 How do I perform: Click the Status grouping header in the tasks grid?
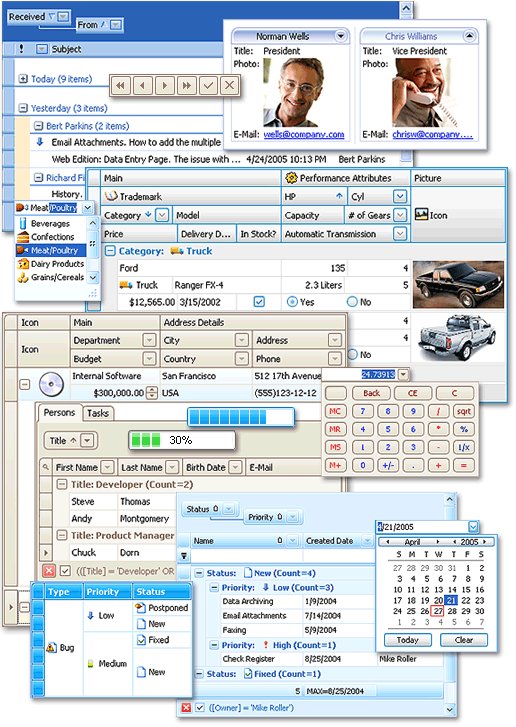tap(210, 509)
